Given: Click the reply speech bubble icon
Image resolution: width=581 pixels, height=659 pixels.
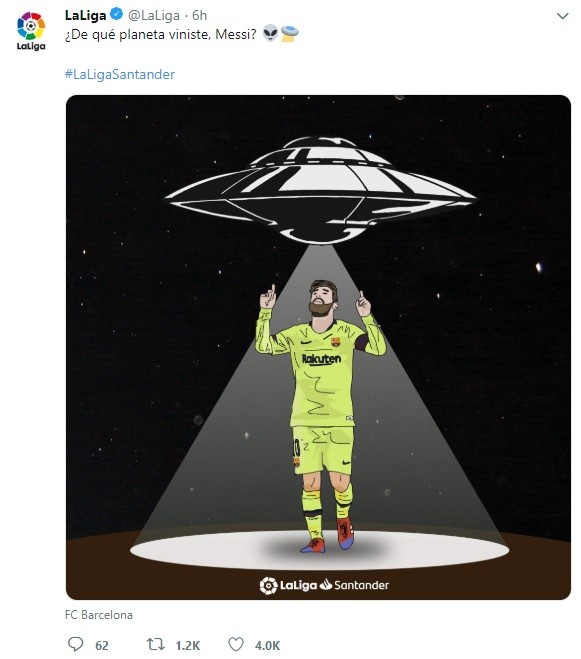Looking at the screenshot, I should pos(76,644).
